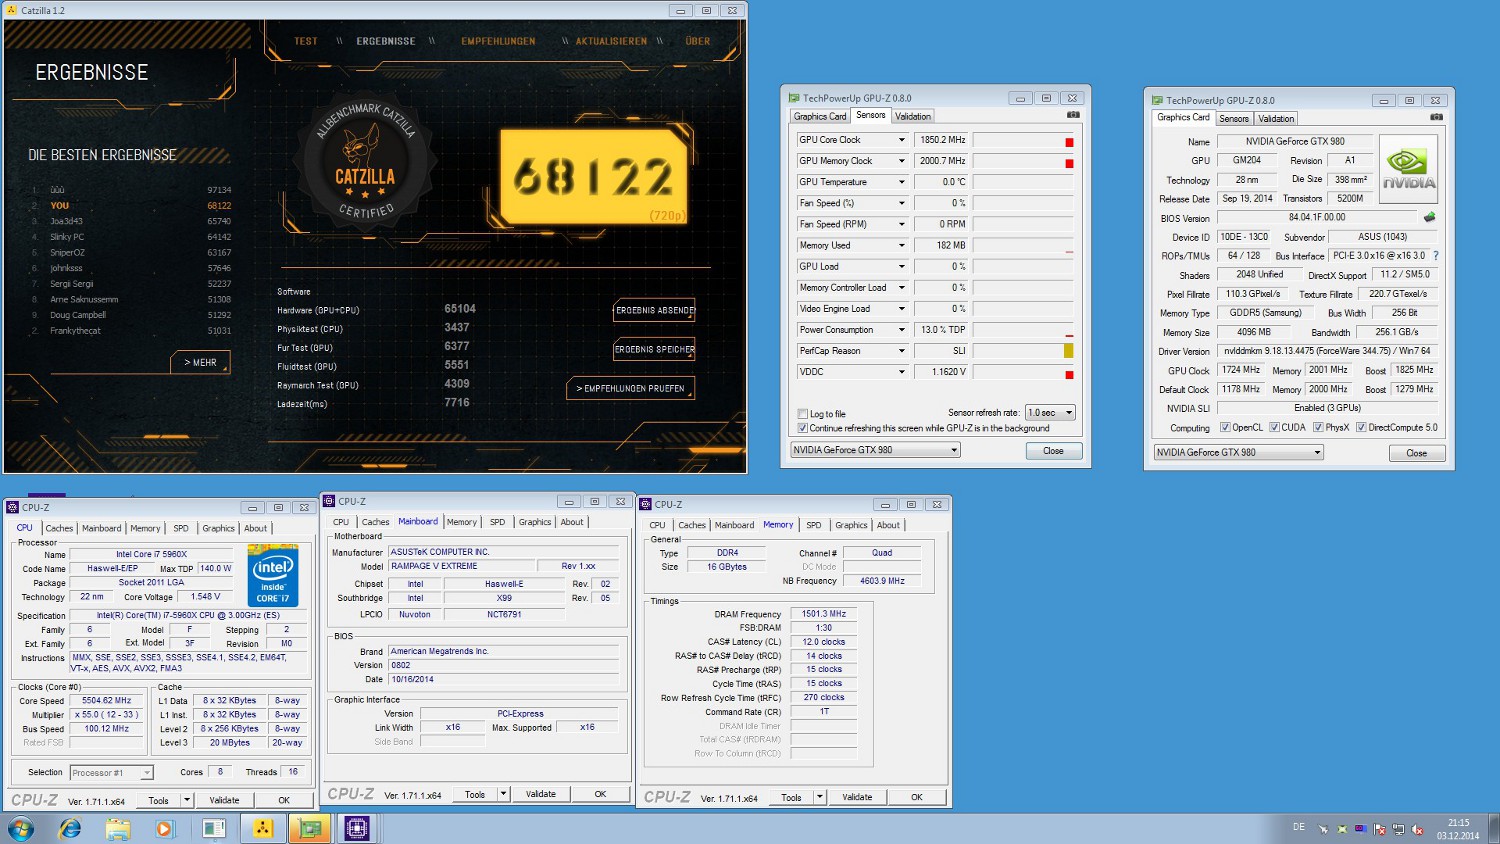Open GPU selector in Sensors window

coord(875,450)
